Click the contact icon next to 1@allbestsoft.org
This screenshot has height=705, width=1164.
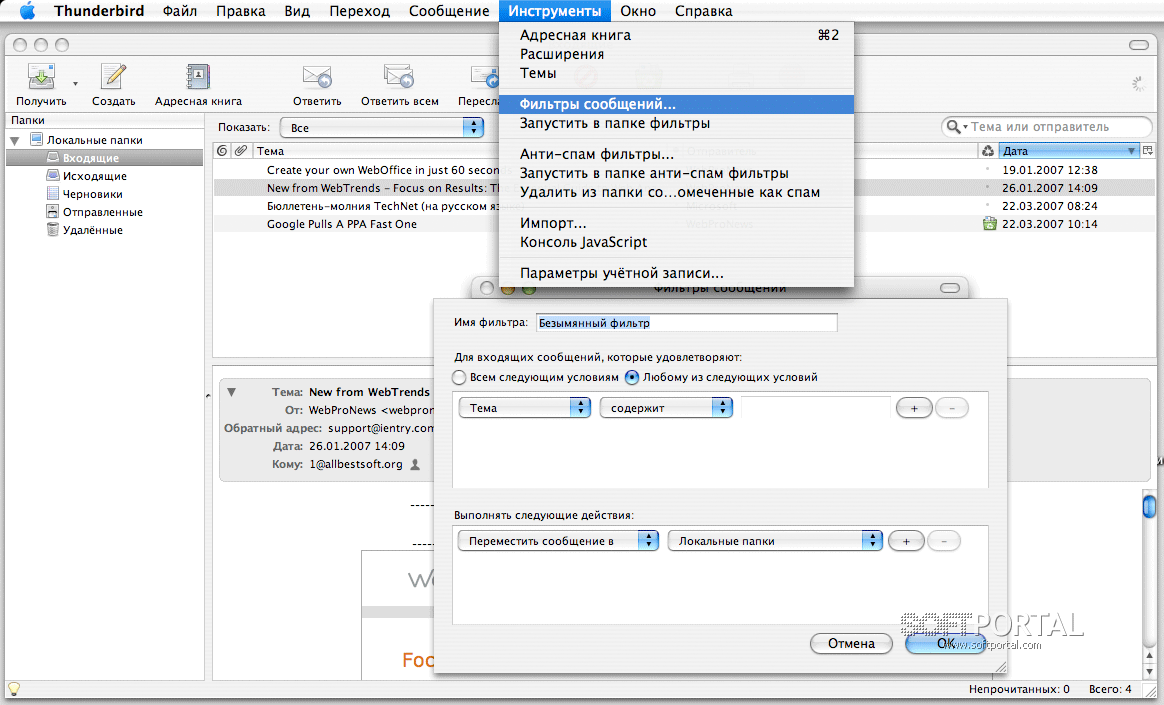415,465
